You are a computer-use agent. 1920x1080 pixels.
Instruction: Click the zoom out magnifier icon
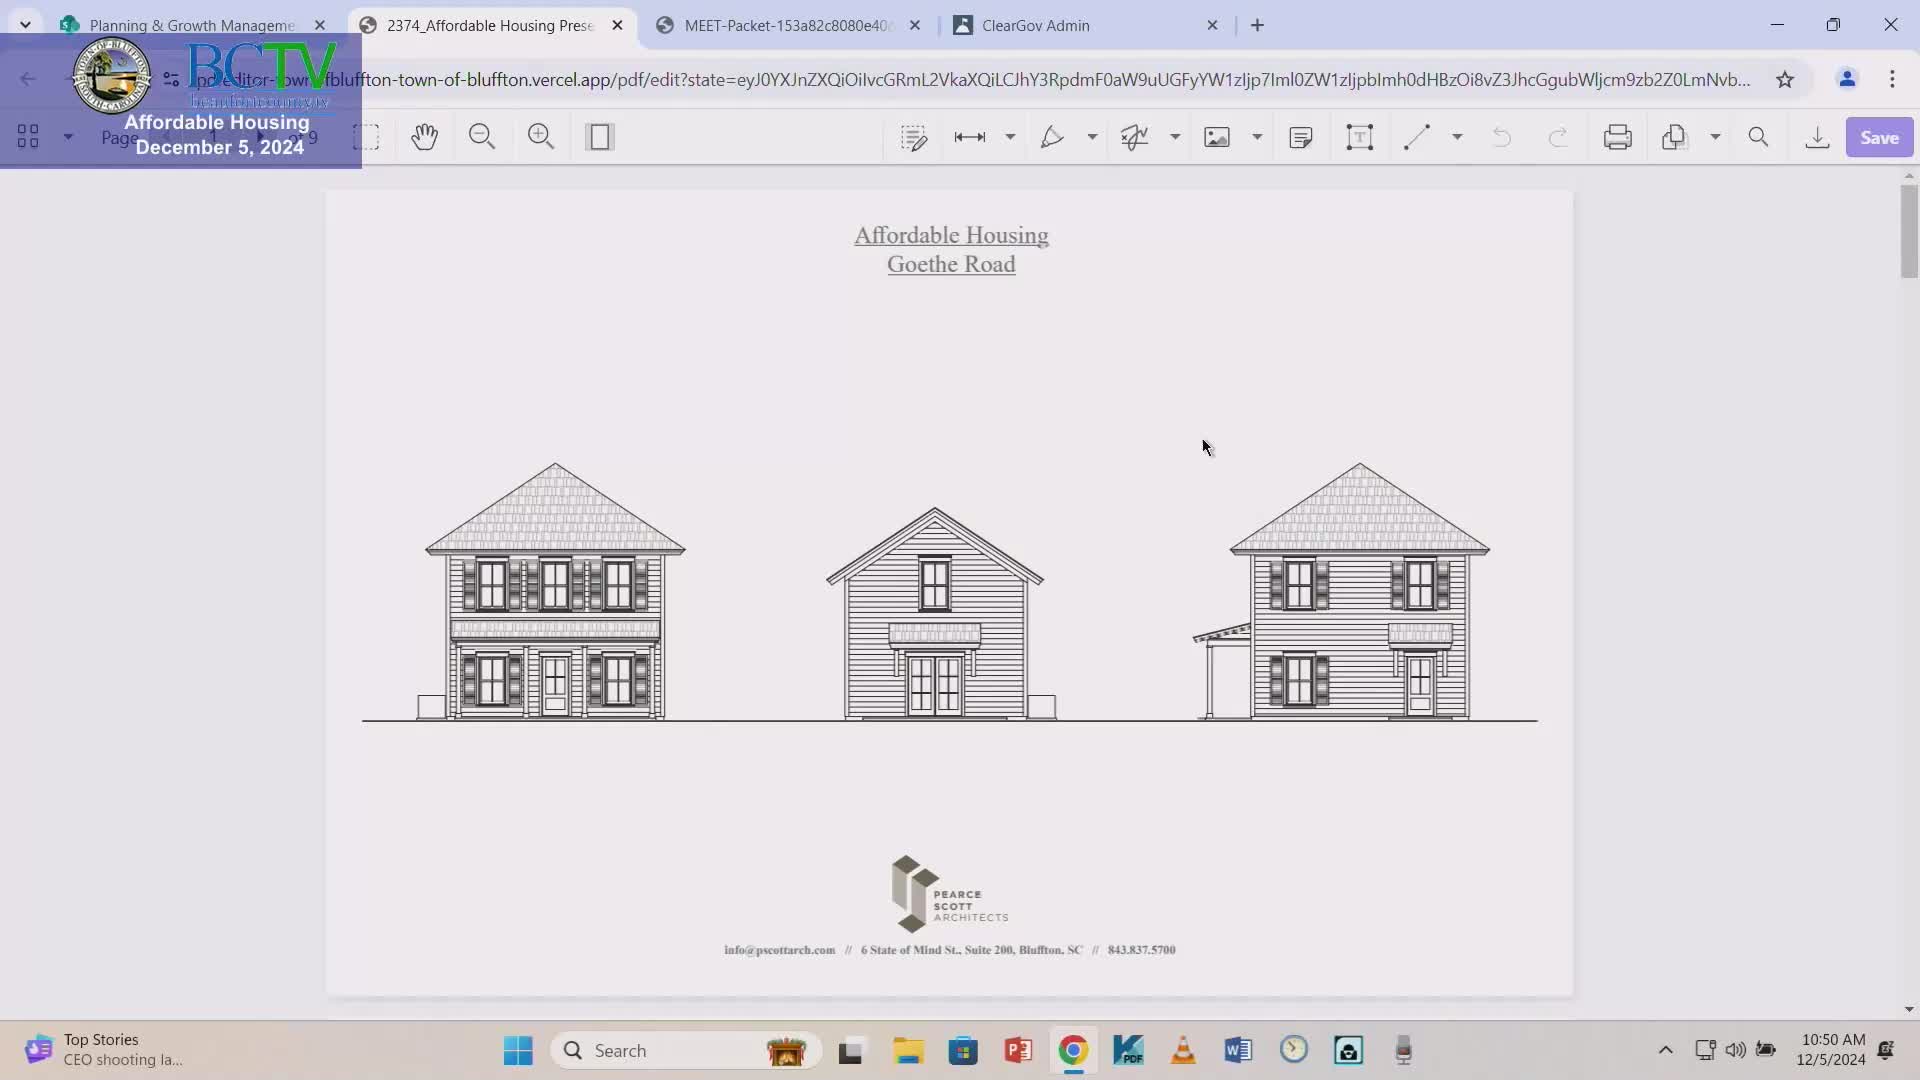[x=482, y=137]
